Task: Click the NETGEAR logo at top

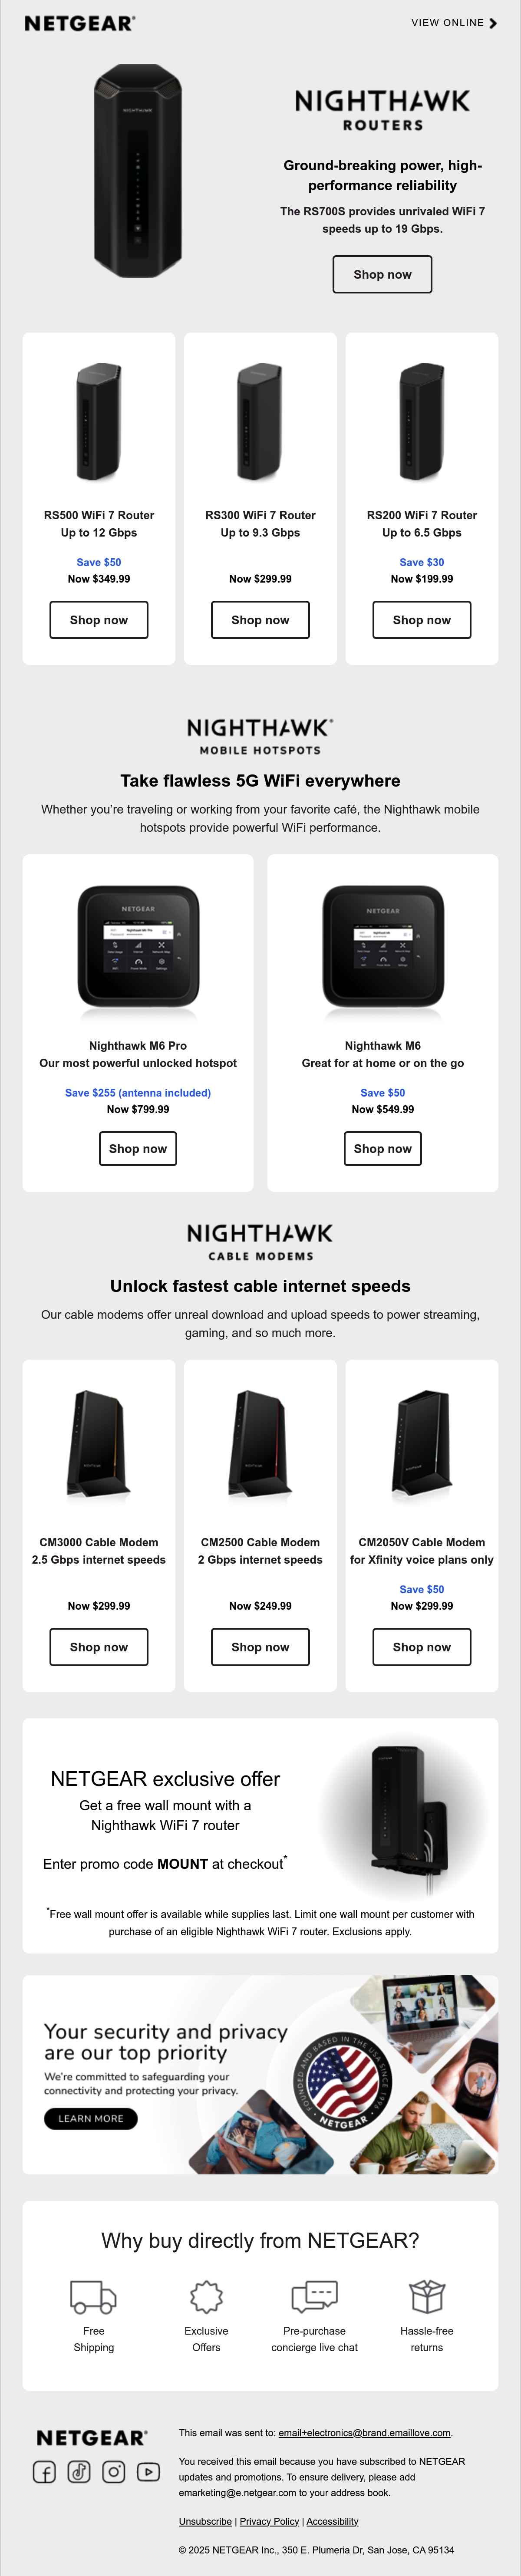Action: point(79,23)
